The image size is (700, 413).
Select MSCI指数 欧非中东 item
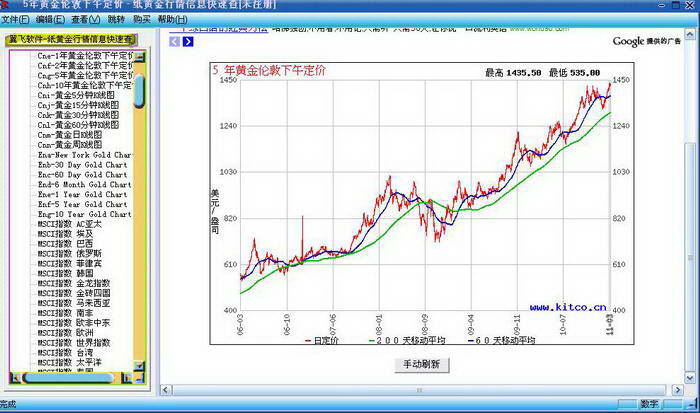pos(74,323)
